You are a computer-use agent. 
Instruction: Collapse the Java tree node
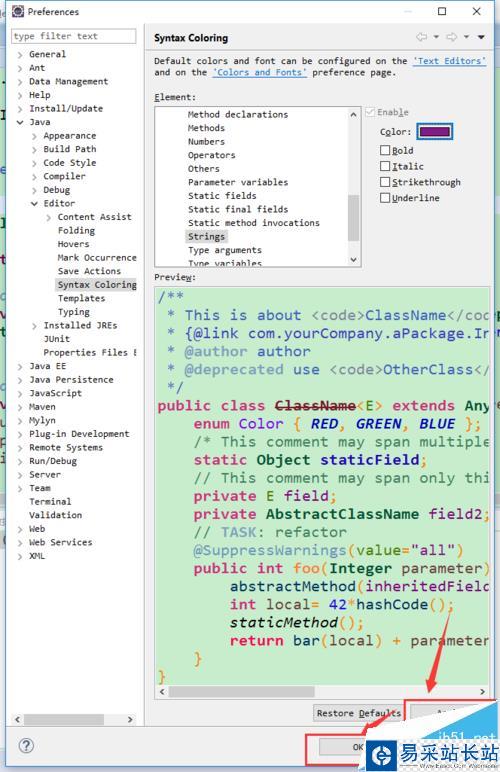(x=20, y=122)
